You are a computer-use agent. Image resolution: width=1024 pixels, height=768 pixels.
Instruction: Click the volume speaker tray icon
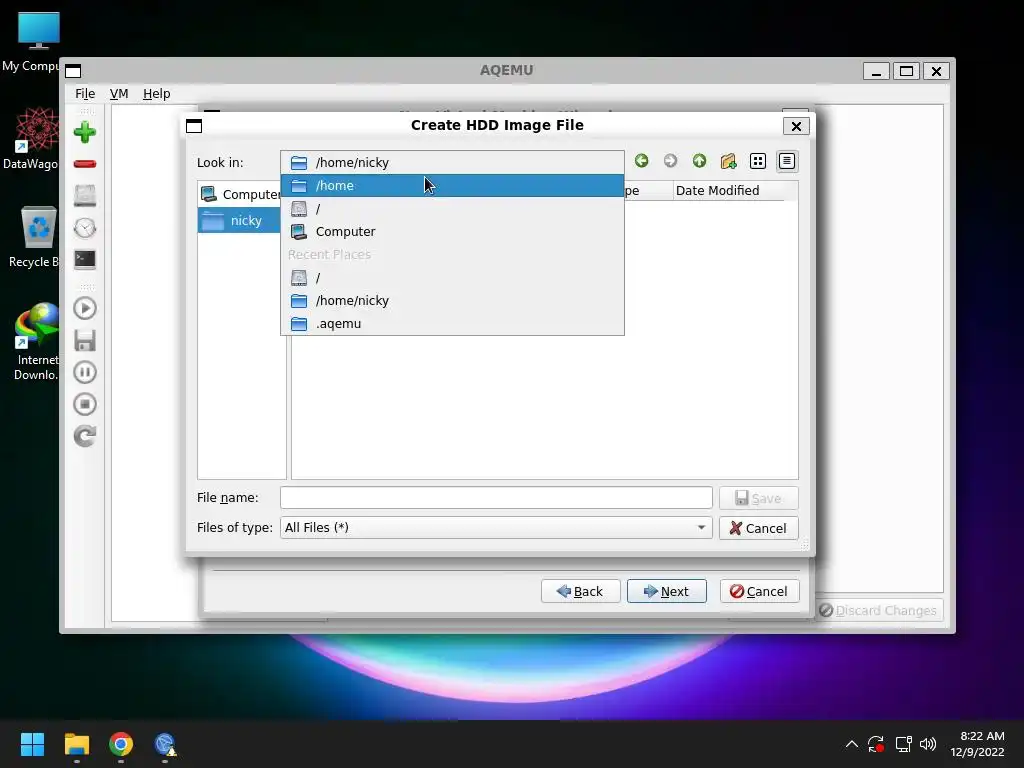[x=928, y=744]
